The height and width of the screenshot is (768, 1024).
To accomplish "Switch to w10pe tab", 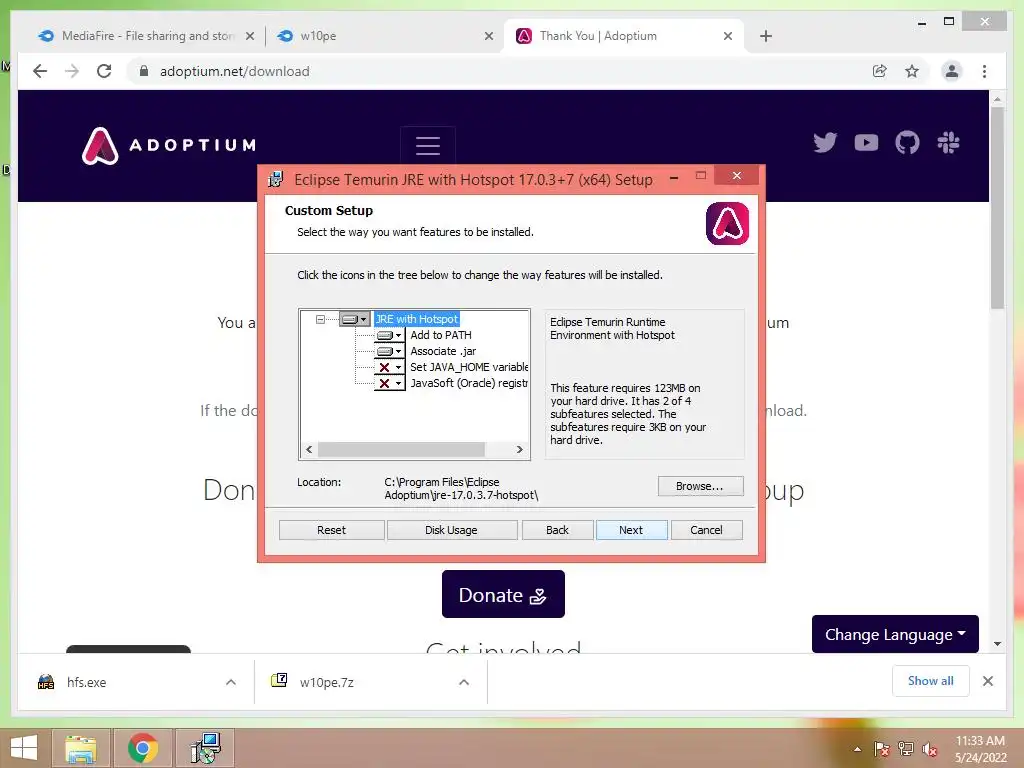I will pyautogui.click(x=385, y=36).
